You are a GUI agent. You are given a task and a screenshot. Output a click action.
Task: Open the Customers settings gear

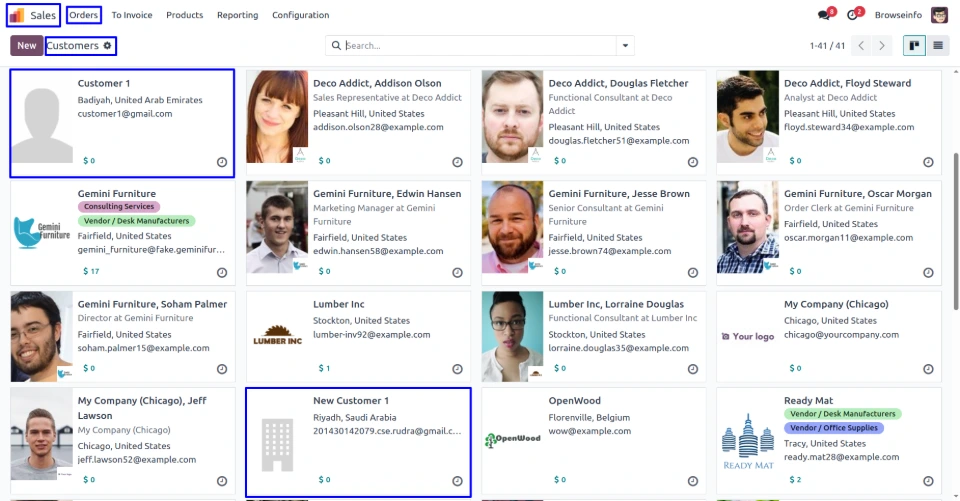click(107, 46)
